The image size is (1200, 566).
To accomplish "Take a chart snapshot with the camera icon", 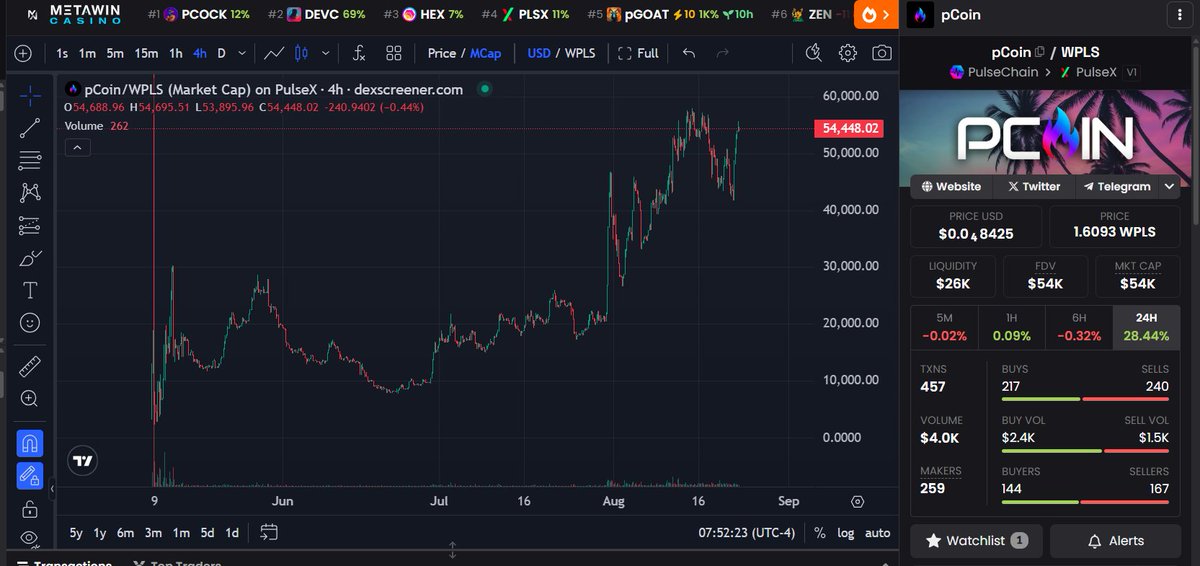I will 881,53.
